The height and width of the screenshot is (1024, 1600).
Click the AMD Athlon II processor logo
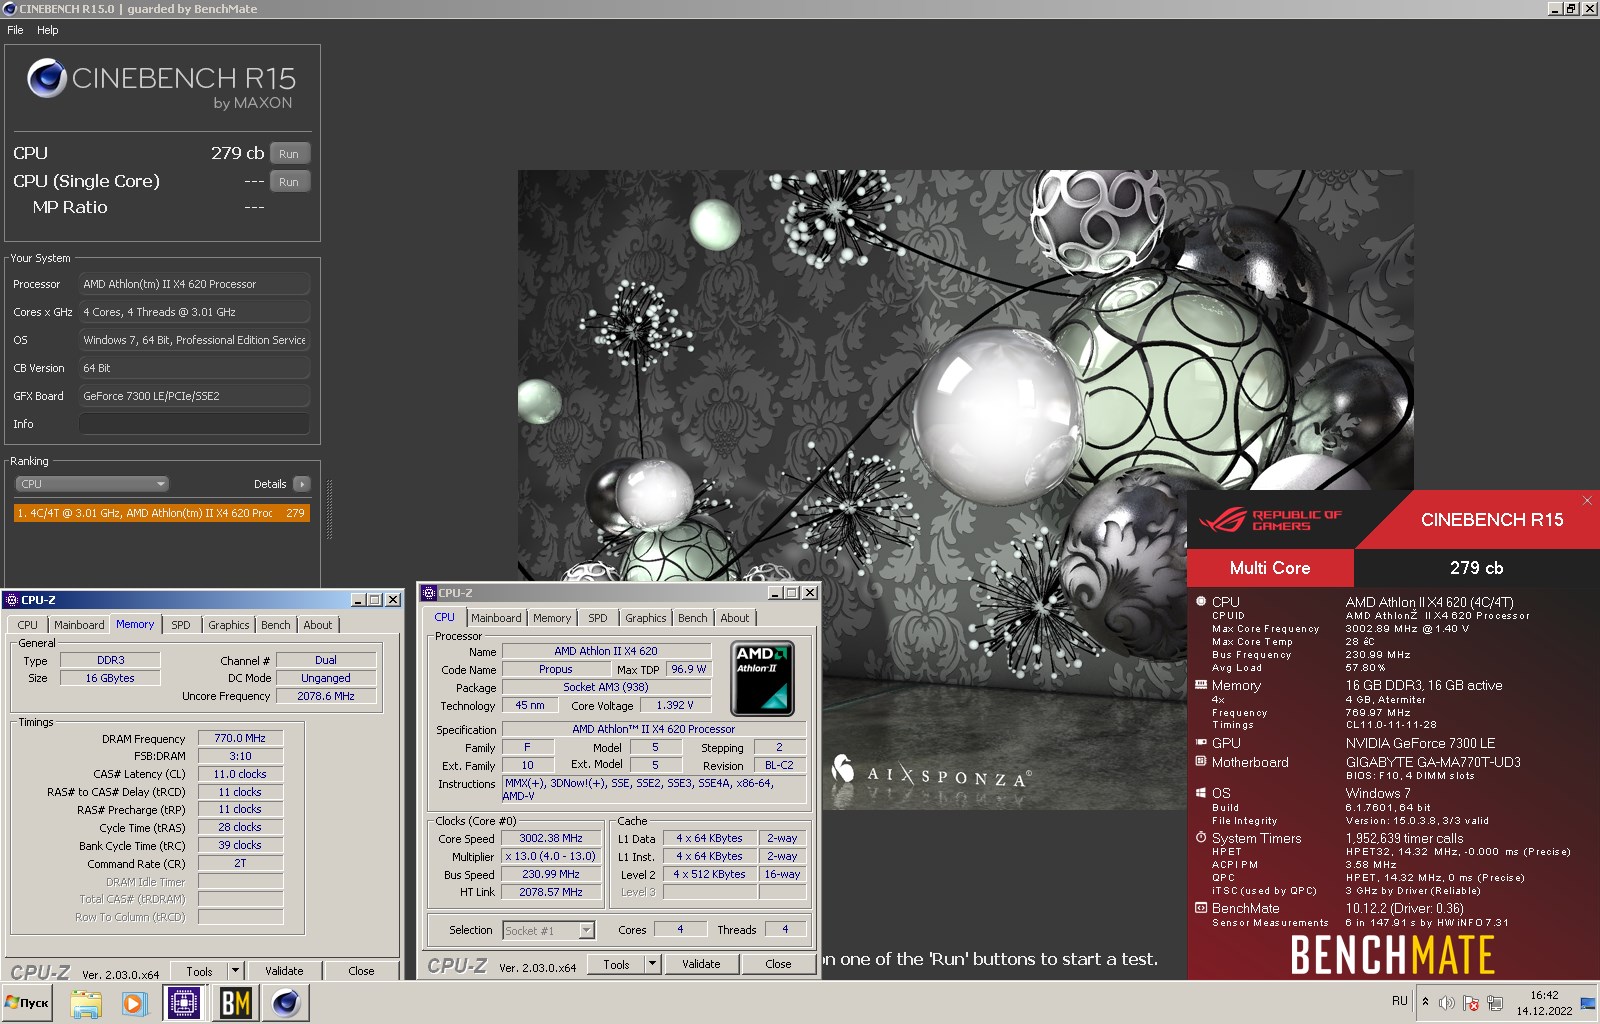point(762,678)
